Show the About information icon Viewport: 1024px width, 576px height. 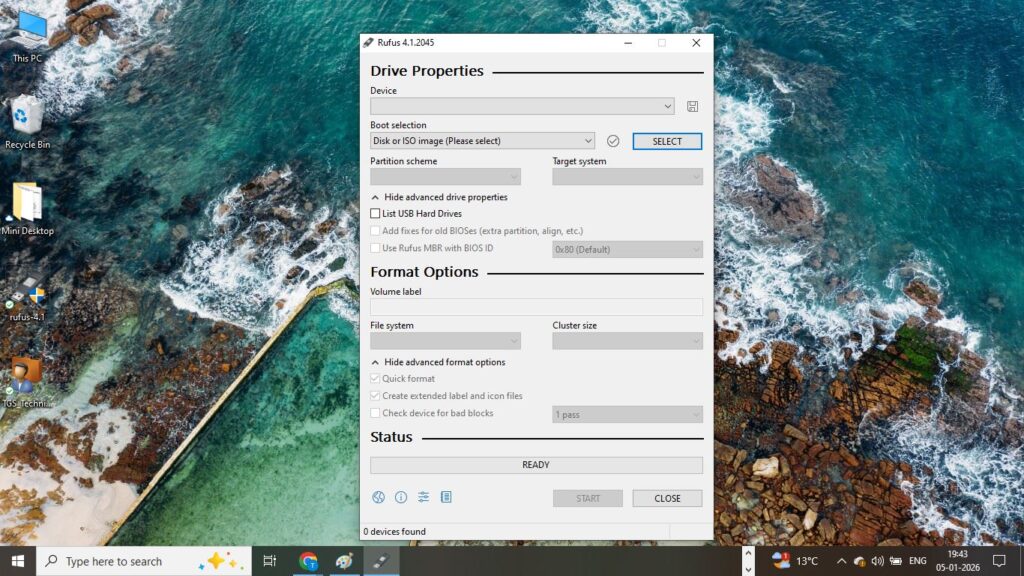click(x=401, y=498)
